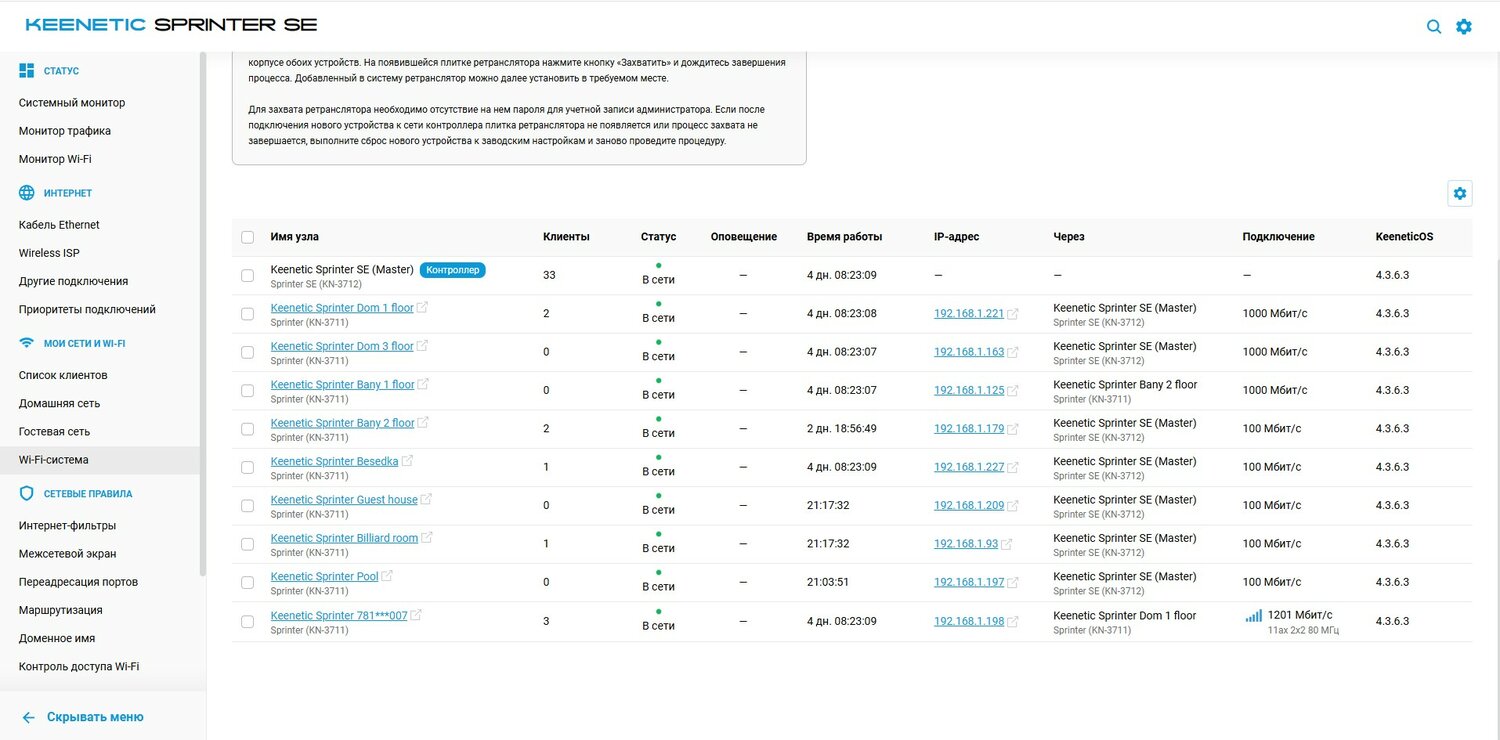Follow the IP link 192.168.1.221
The height and width of the screenshot is (740, 1500).
pyautogui.click(x=969, y=314)
